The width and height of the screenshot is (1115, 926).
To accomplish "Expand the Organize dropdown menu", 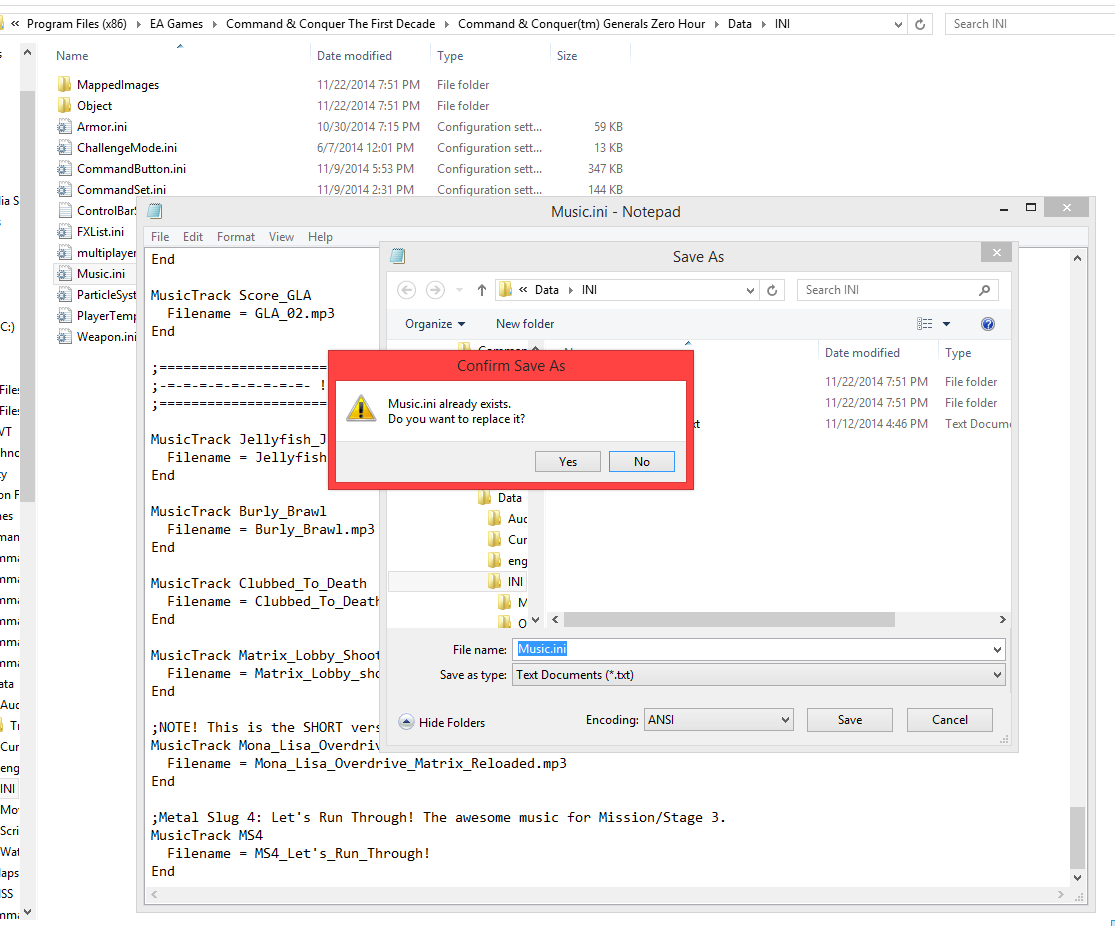I will (435, 324).
